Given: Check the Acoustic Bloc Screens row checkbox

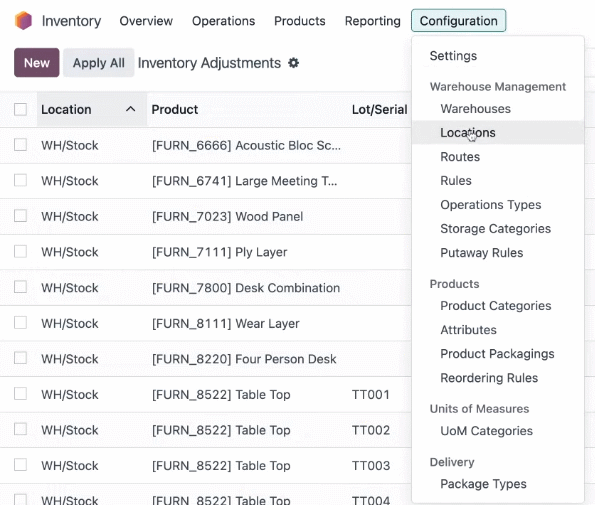Looking at the screenshot, I should tap(20, 145).
